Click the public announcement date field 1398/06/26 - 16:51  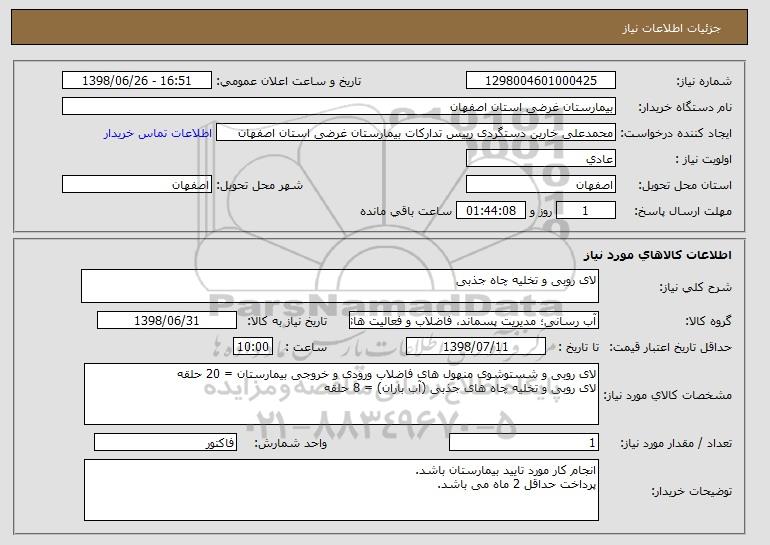click(137, 81)
